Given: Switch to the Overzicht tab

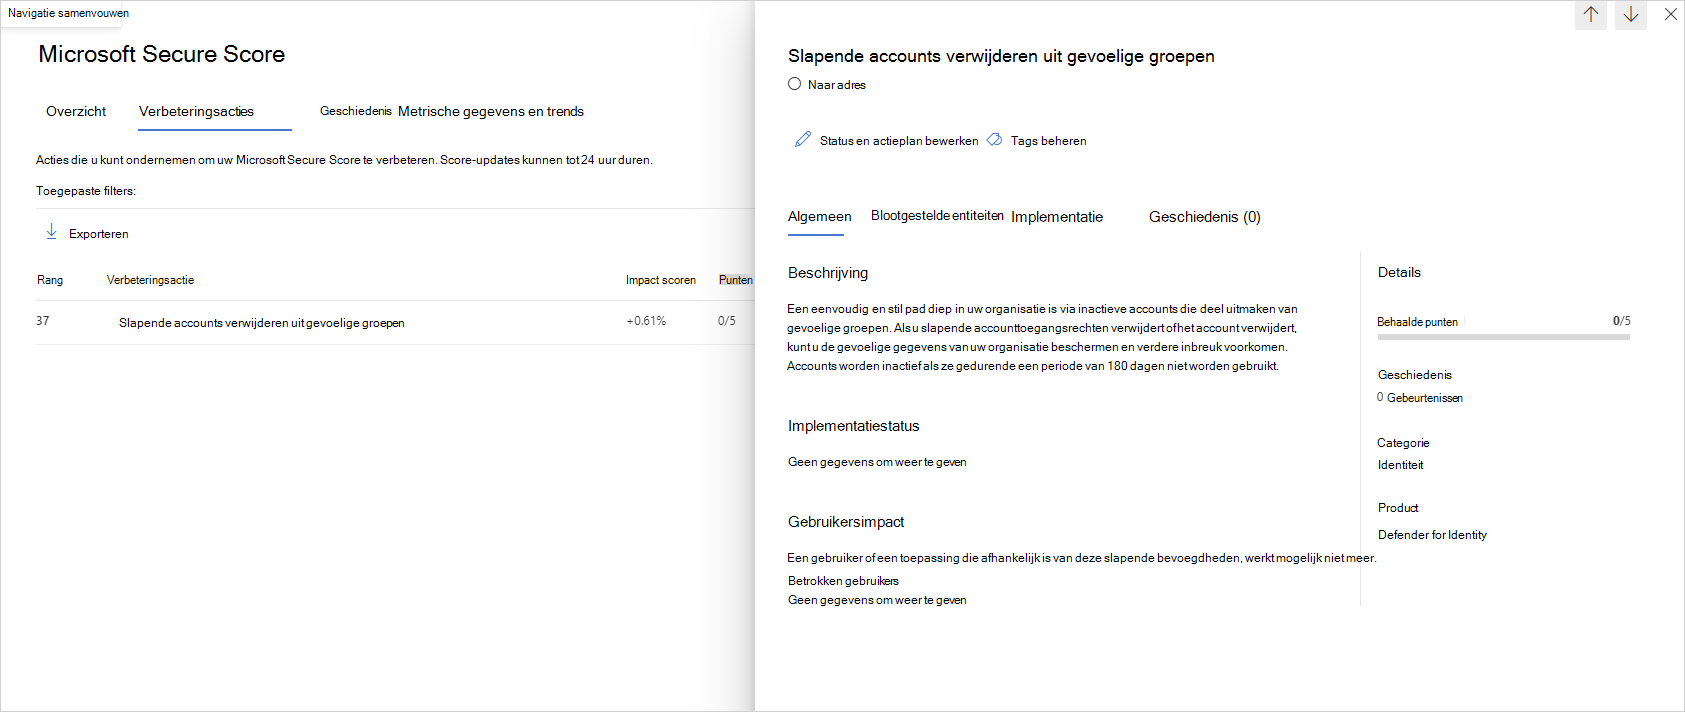Looking at the screenshot, I should pyautogui.click(x=76, y=111).
